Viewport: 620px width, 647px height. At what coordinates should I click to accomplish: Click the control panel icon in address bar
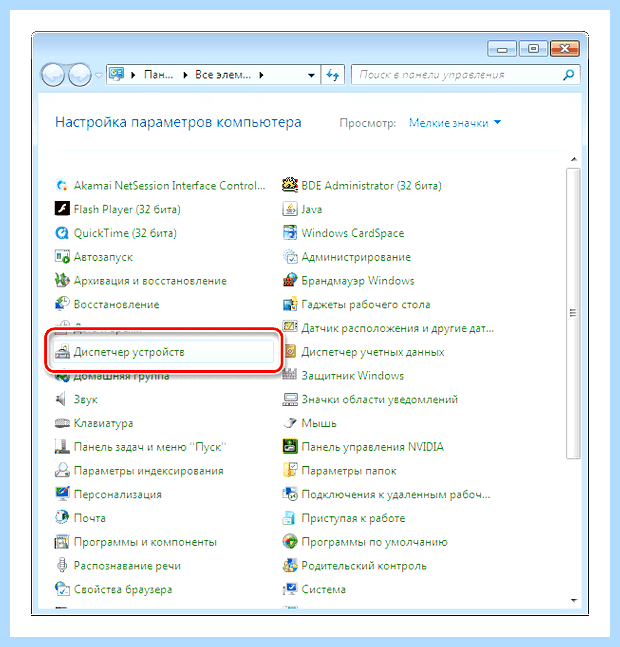pyautogui.click(x=116, y=74)
